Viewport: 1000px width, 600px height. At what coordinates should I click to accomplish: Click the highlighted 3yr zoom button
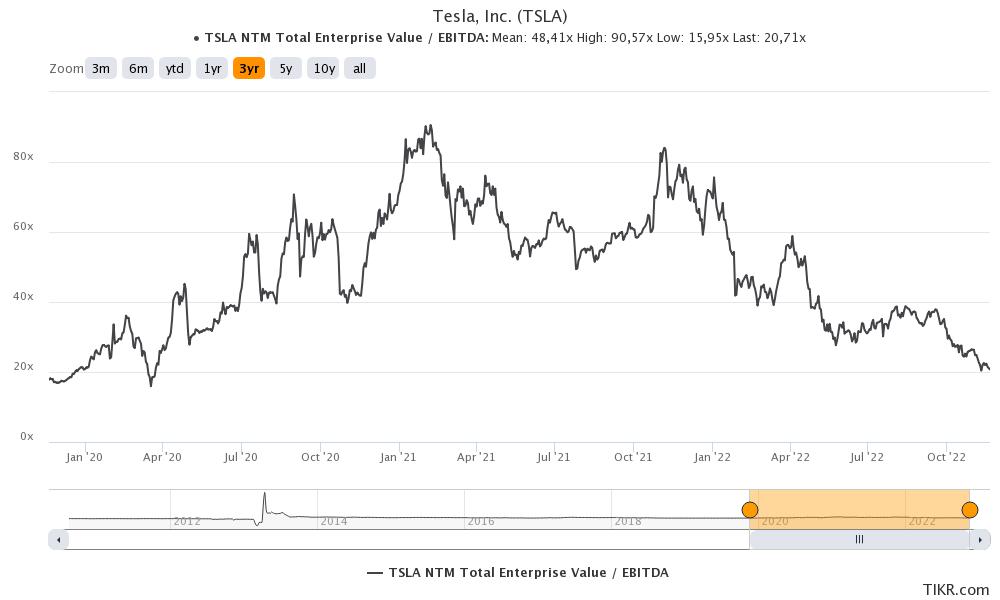click(x=249, y=68)
